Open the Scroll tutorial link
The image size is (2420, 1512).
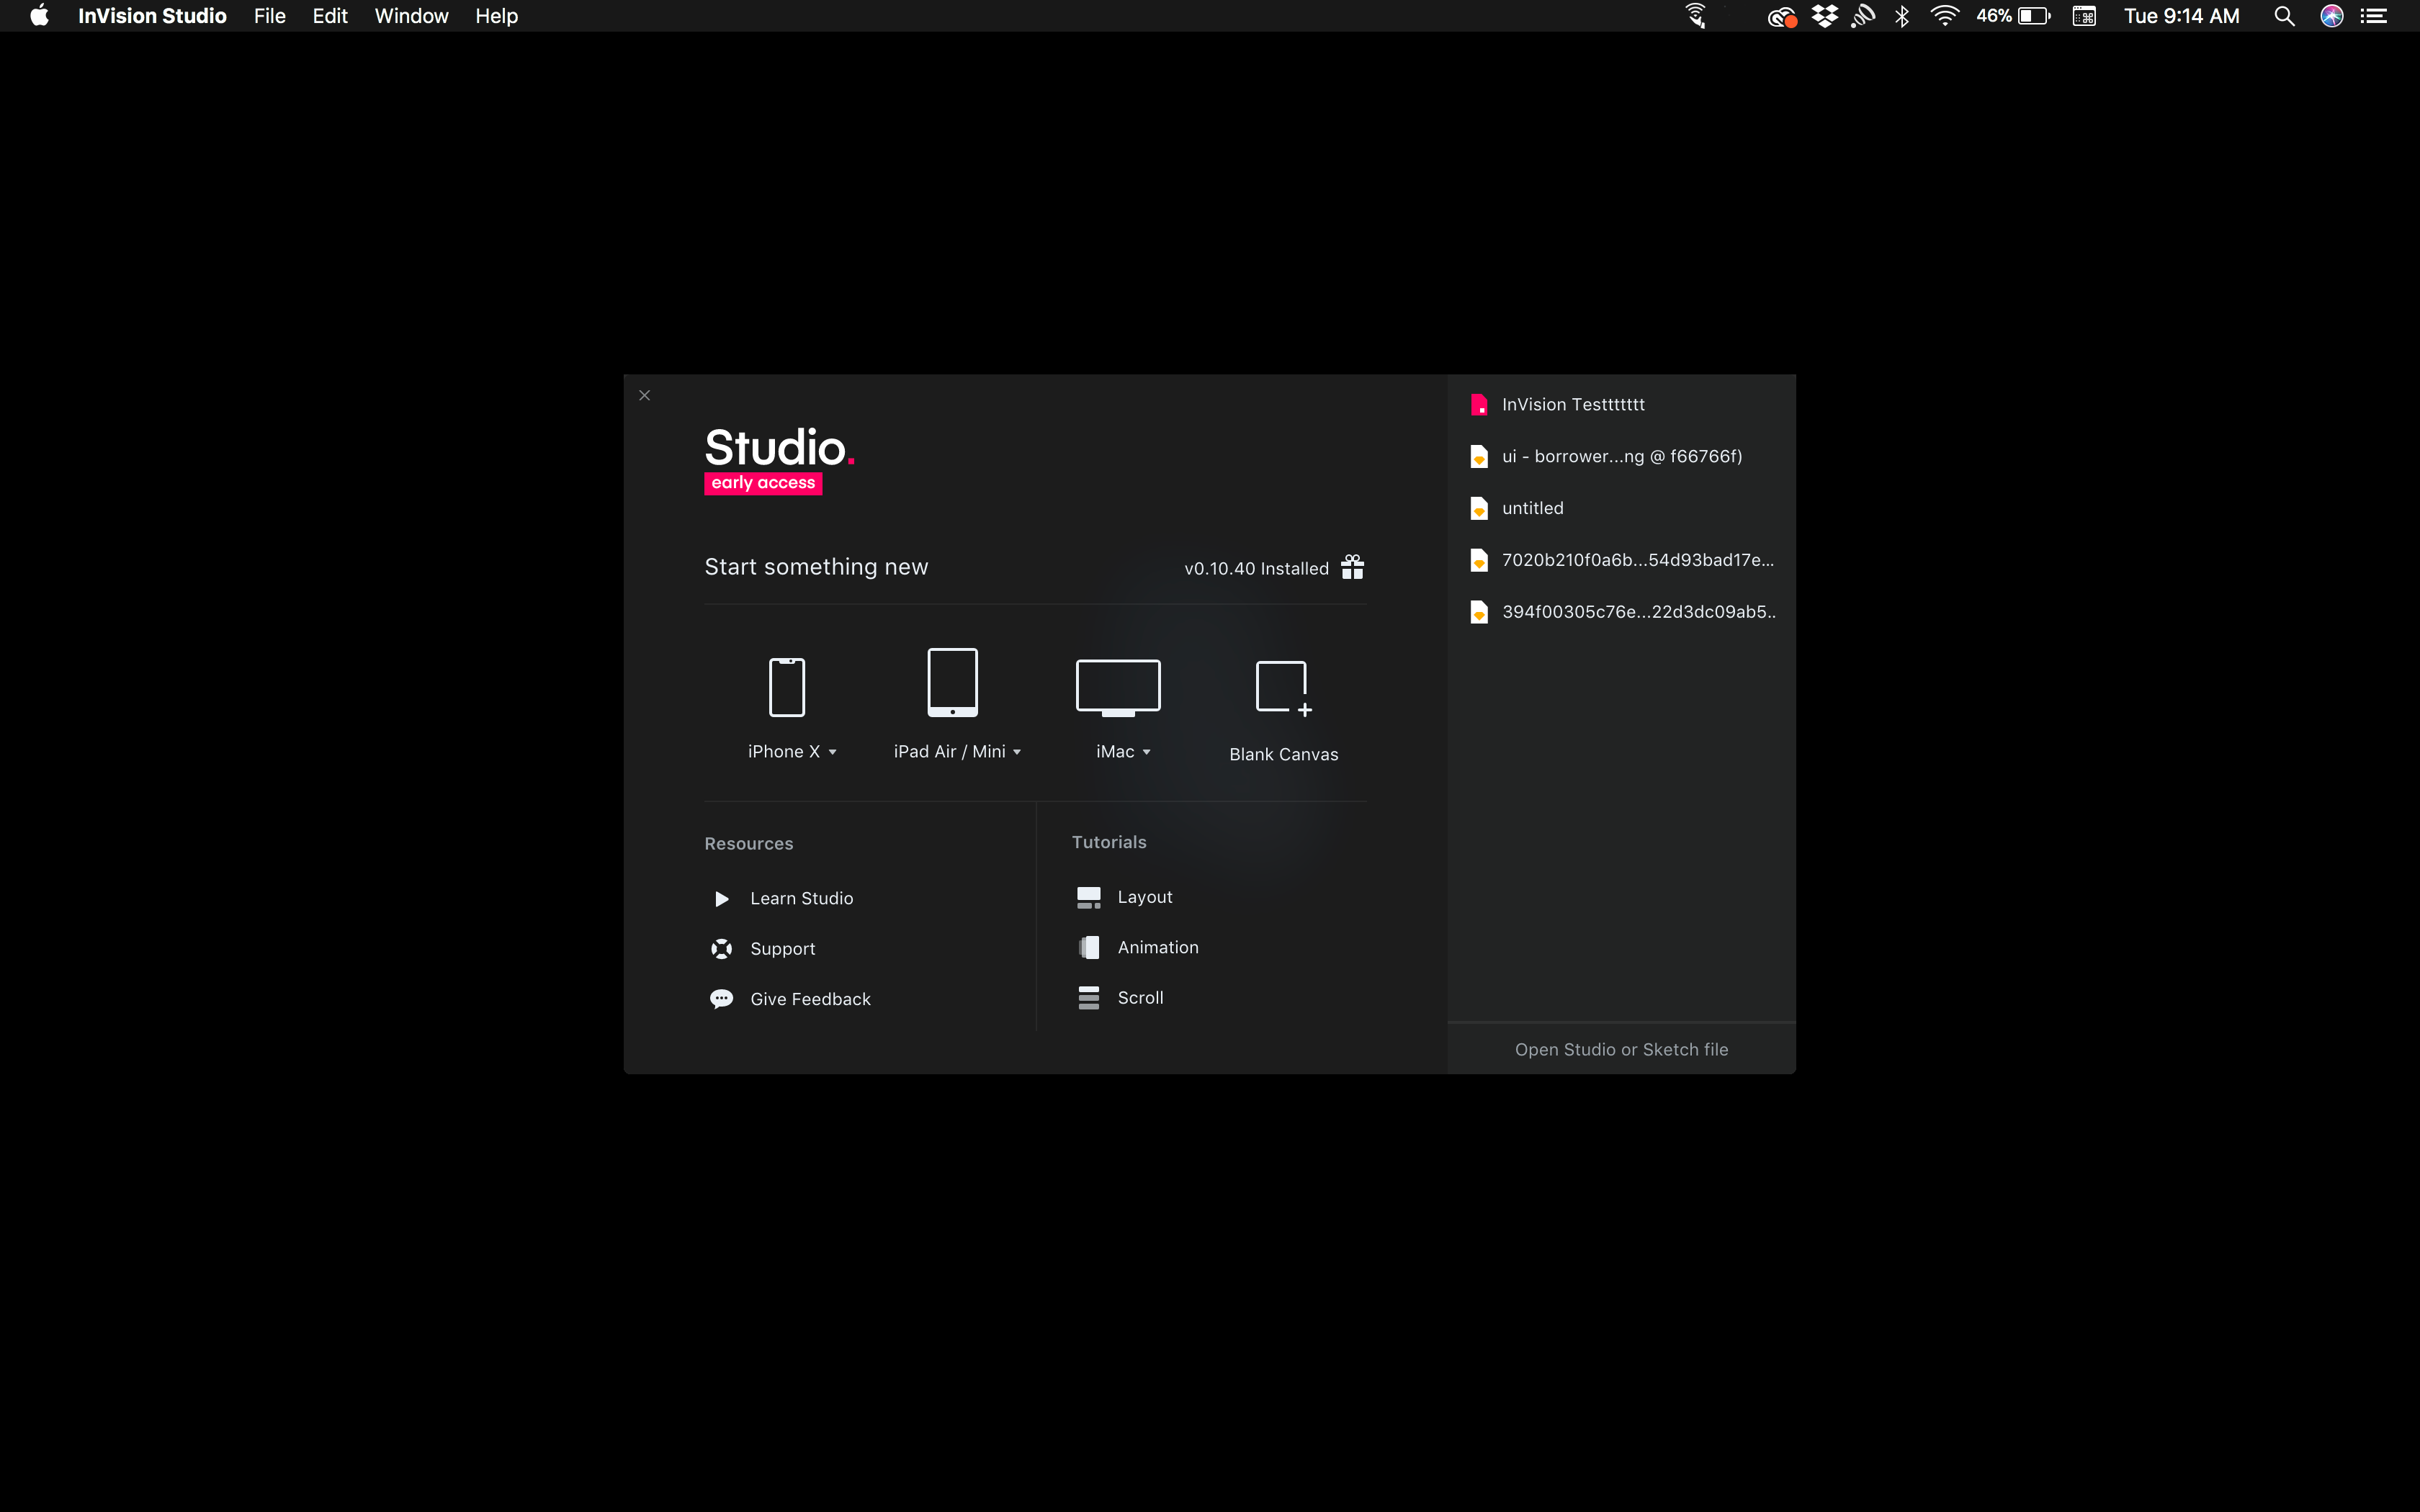pos(1140,998)
